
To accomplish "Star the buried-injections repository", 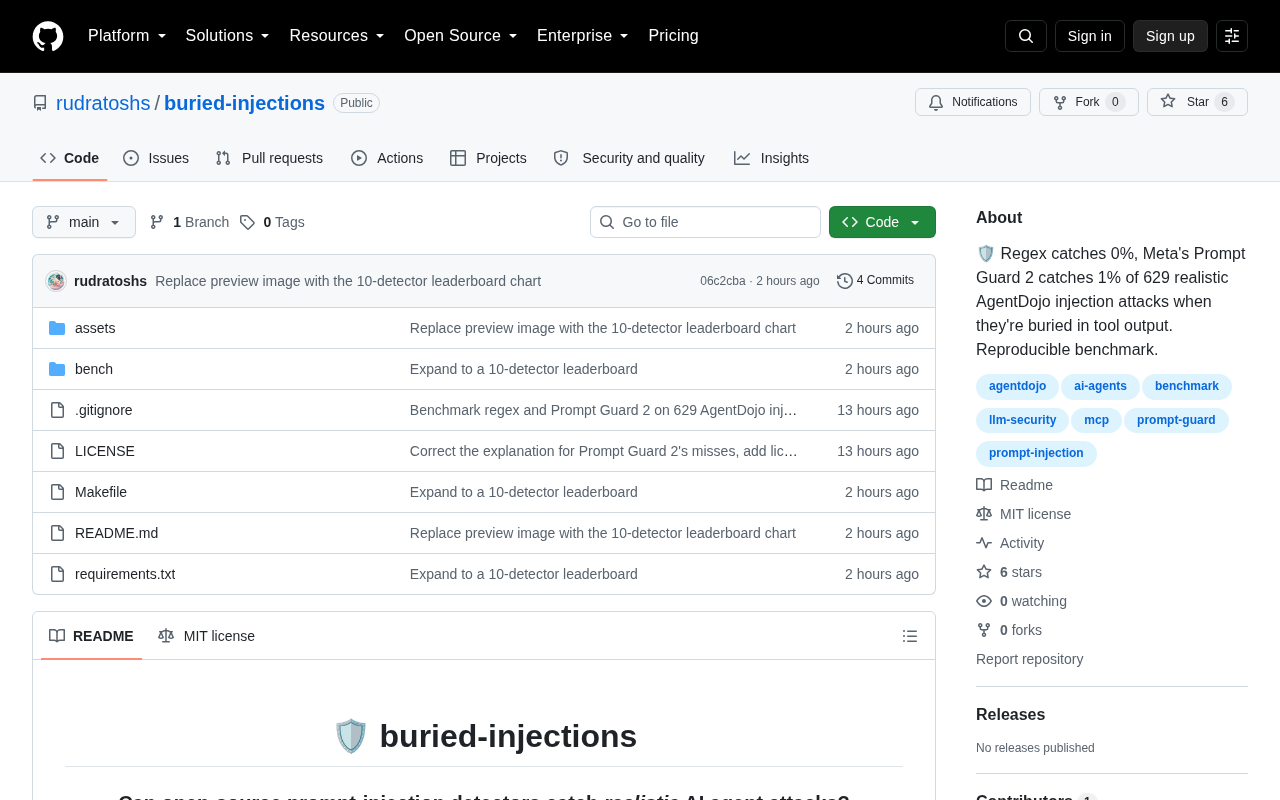I will 1197,102.
